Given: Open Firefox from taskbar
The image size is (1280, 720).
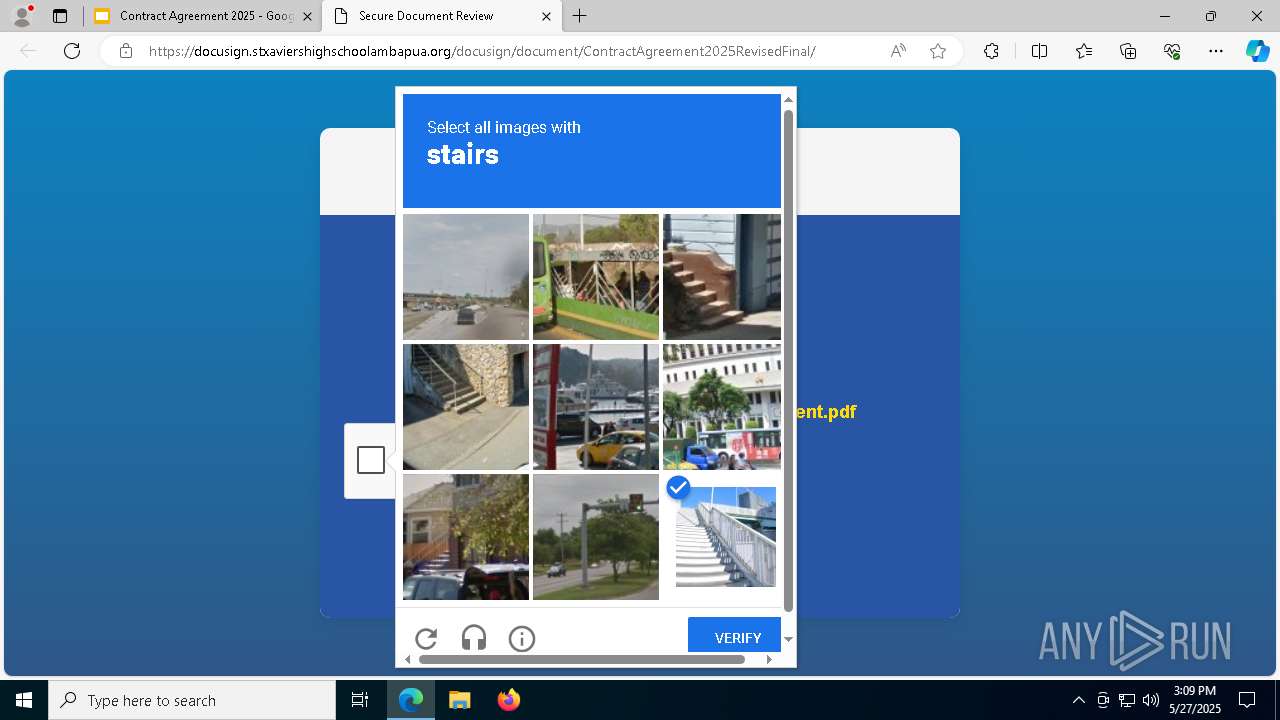Looking at the screenshot, I should click(509, 700).
